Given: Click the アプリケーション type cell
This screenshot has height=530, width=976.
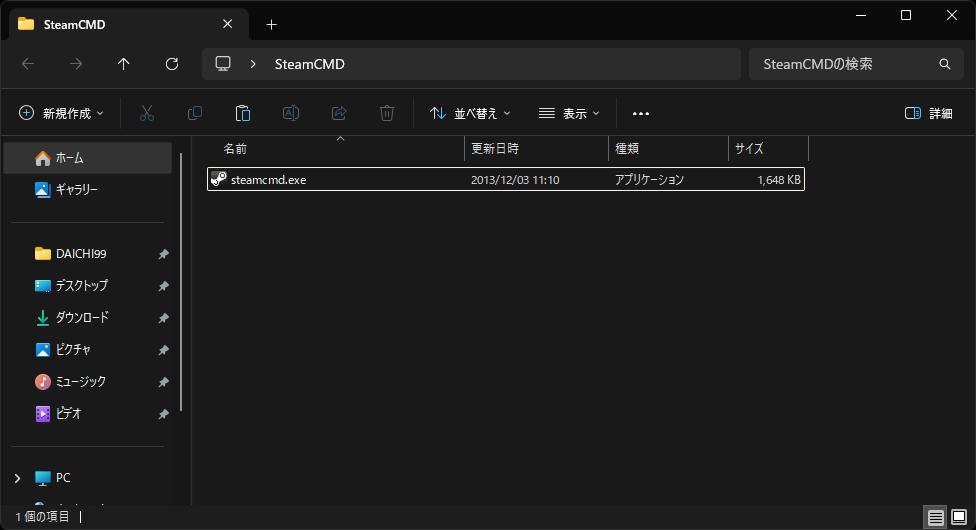Looking at the screenshot, I should (x=649, y=180).
